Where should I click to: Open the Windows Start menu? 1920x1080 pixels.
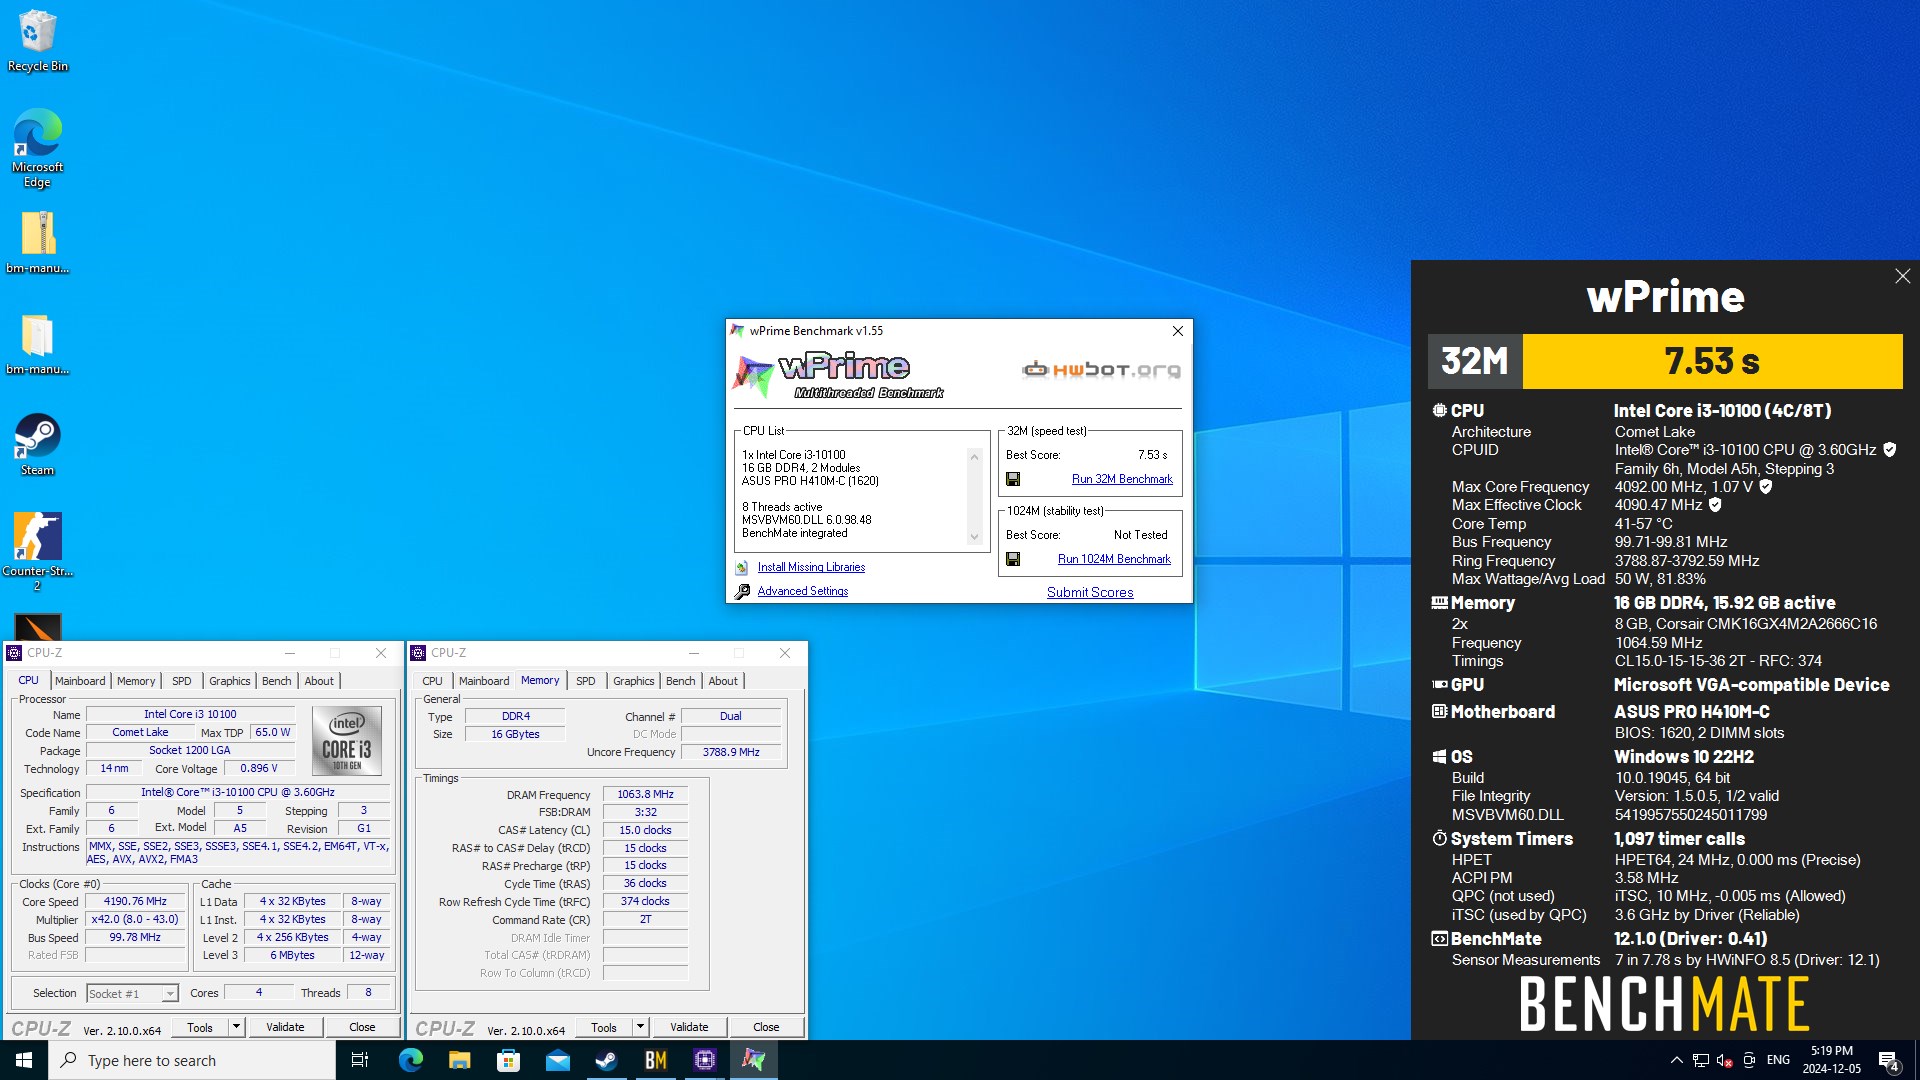[x=24, y=1060]
